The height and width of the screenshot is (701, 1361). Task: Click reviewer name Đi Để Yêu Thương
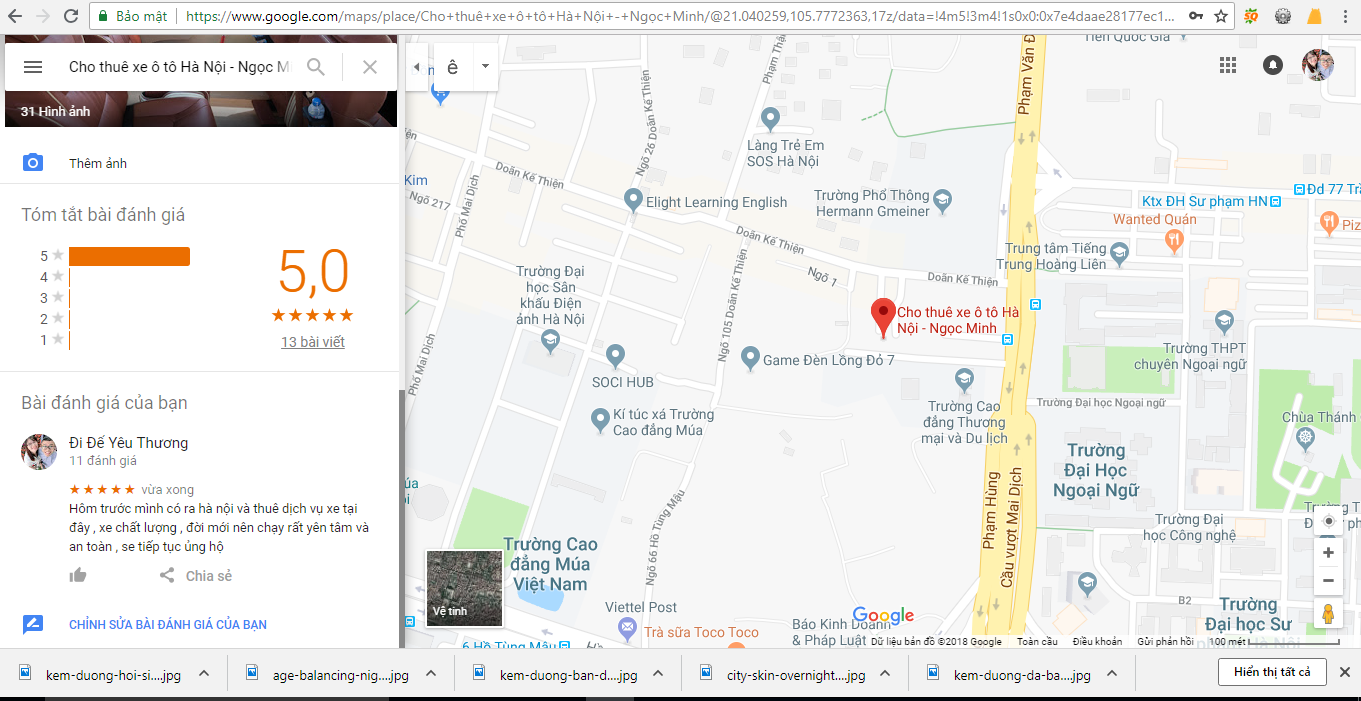[128, 443]
